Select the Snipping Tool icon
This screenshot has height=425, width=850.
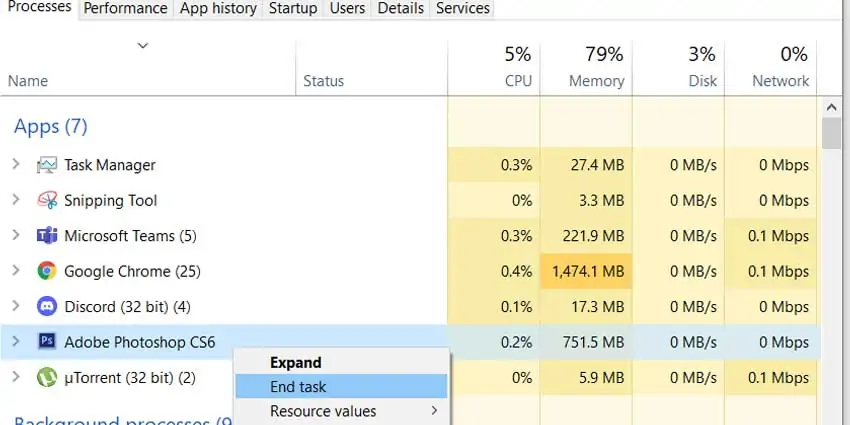click(47, 201)
